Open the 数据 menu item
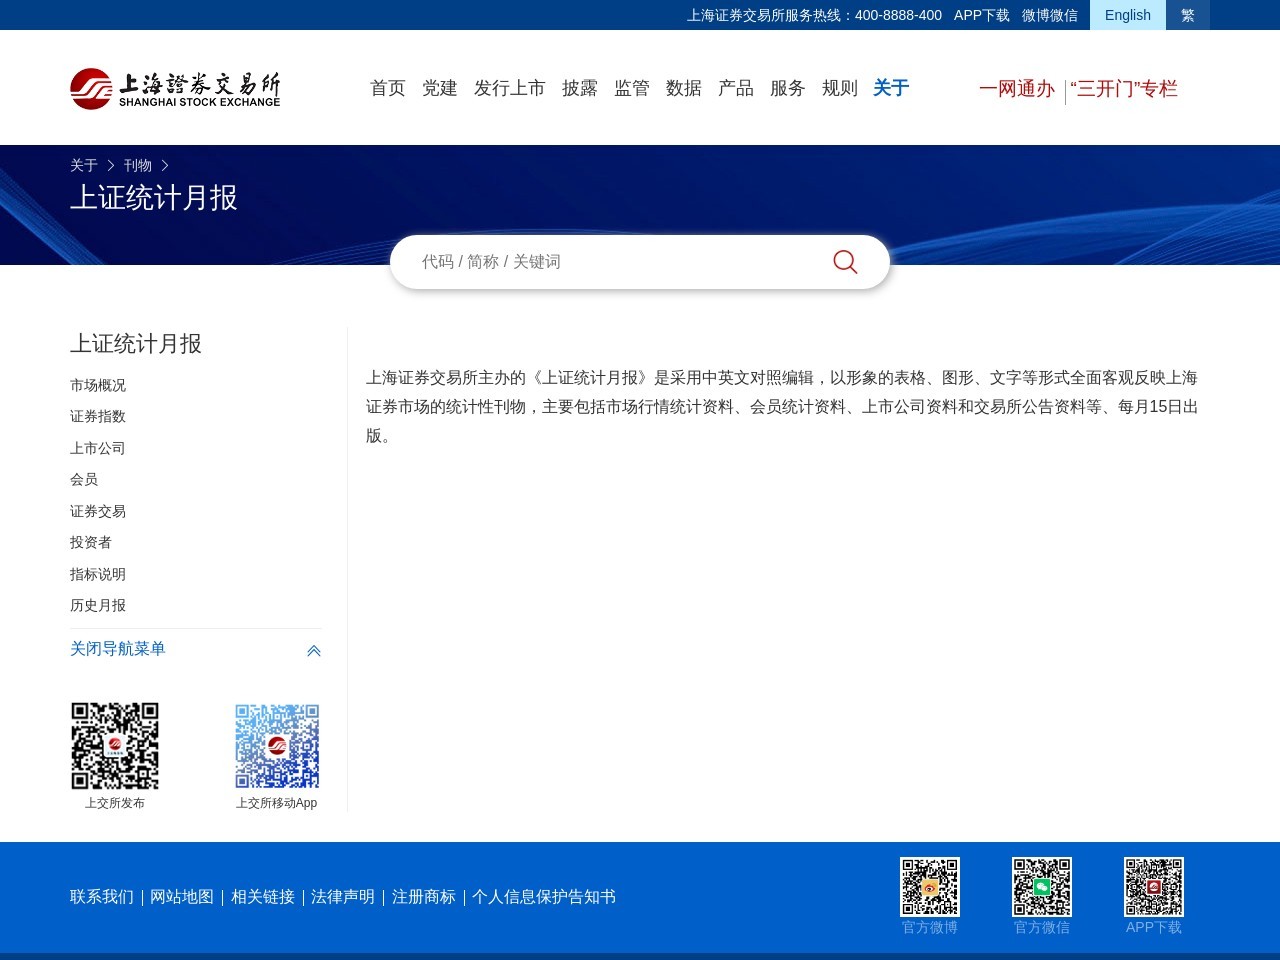Screen dimensions: 1280x960 pos(684,88)
